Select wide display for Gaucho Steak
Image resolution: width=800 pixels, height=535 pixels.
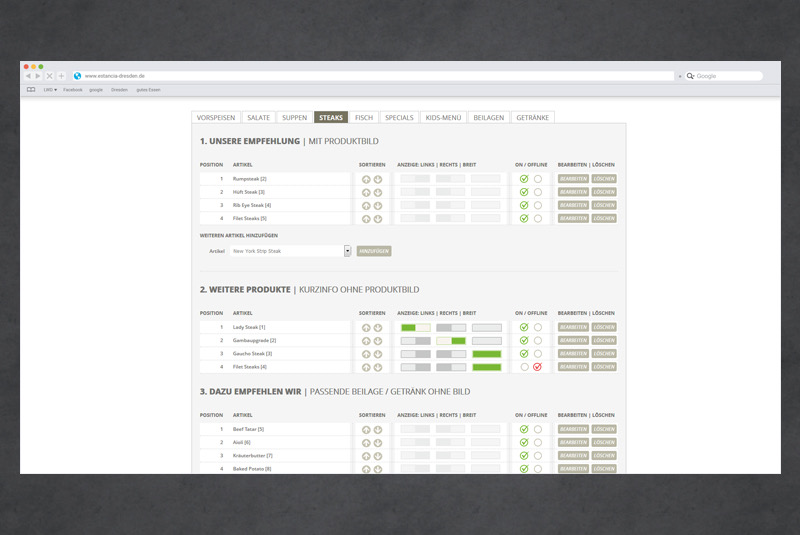(x=487, y=354)
